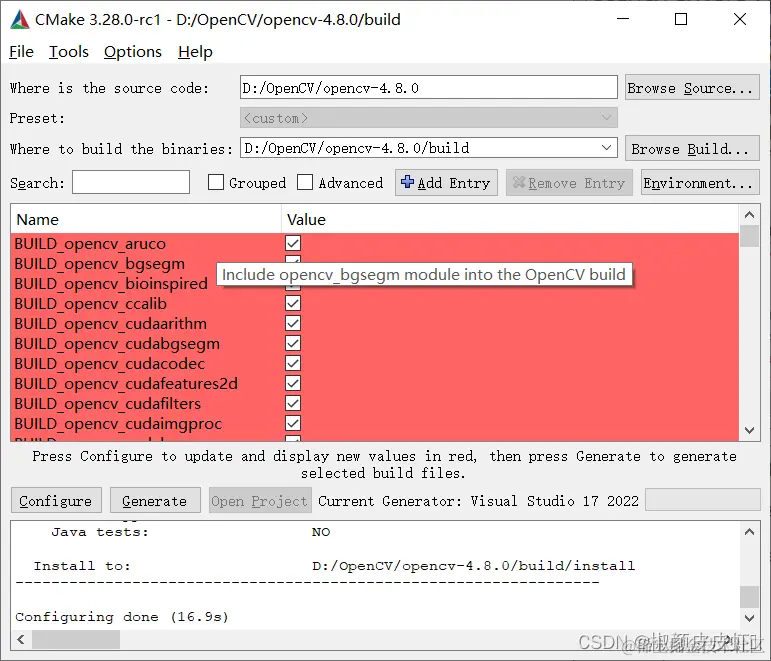Click output log horizontal scrollbar thumb
Image resolution: width=771 pixels, height=661 pixels.
pos(76,639)
